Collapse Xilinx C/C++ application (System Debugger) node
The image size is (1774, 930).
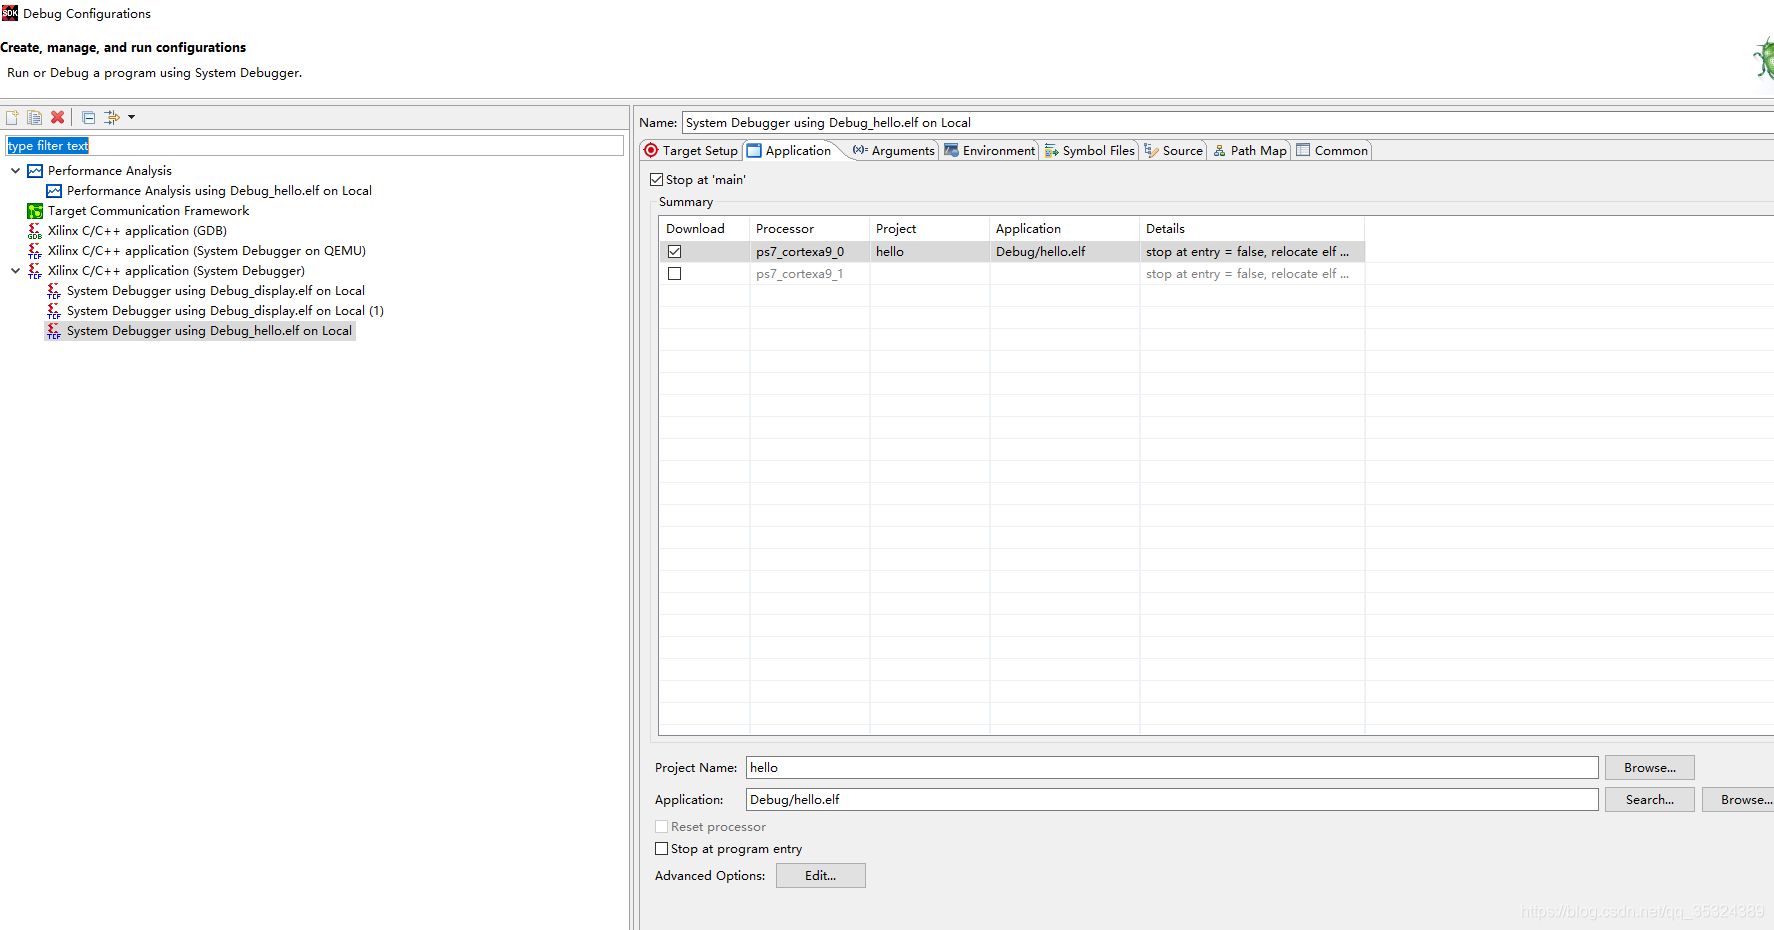click(15, 270)
